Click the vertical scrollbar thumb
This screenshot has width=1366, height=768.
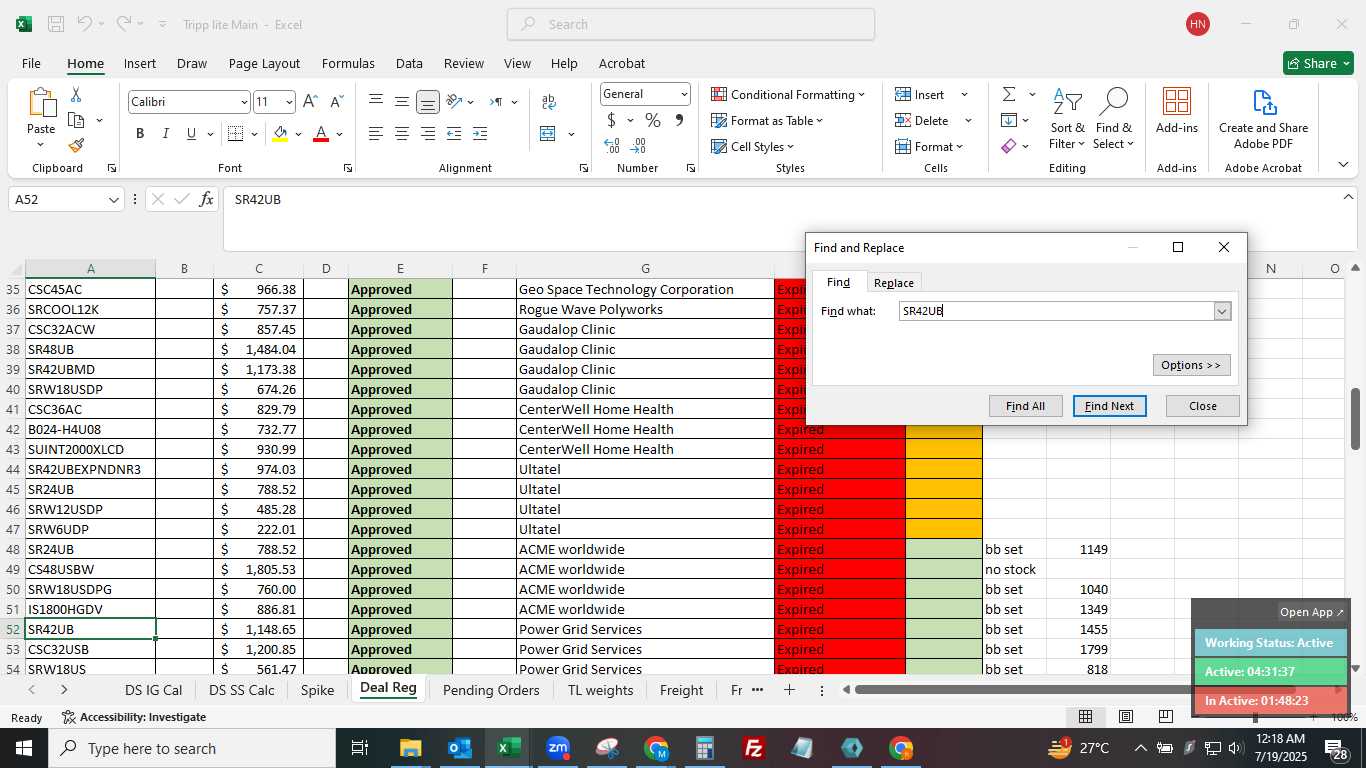point(1356,418)
